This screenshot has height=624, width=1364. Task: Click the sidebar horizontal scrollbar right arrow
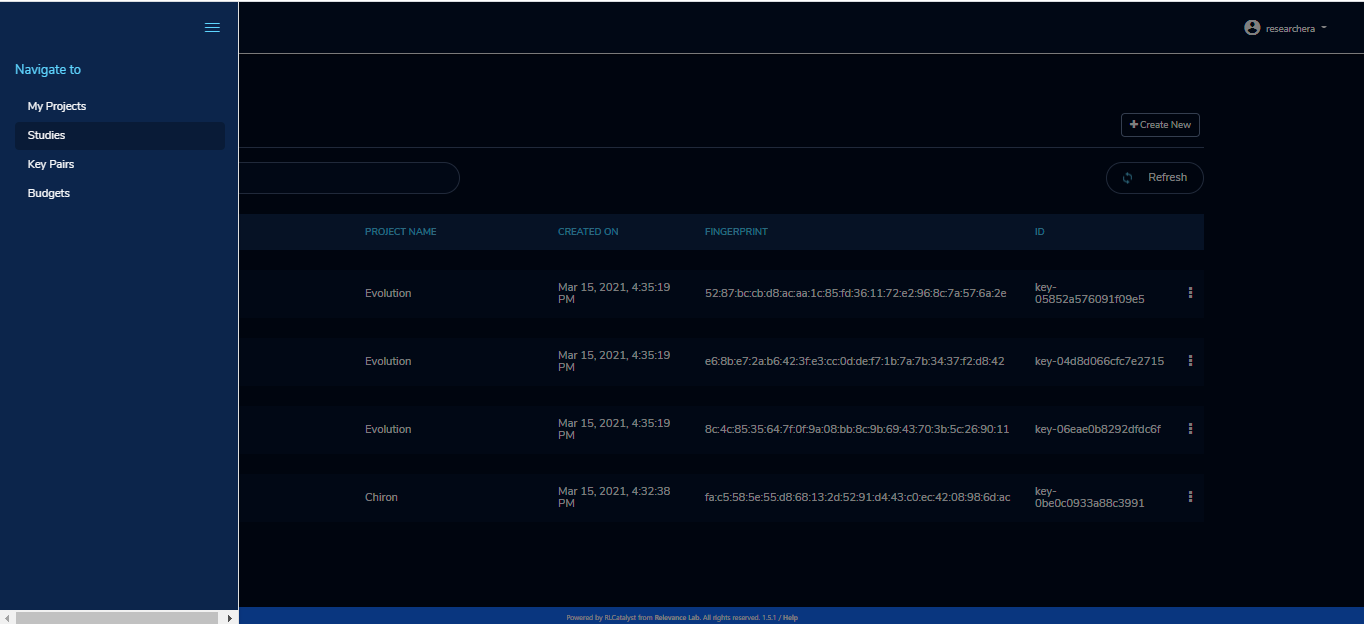click(230, 618)
